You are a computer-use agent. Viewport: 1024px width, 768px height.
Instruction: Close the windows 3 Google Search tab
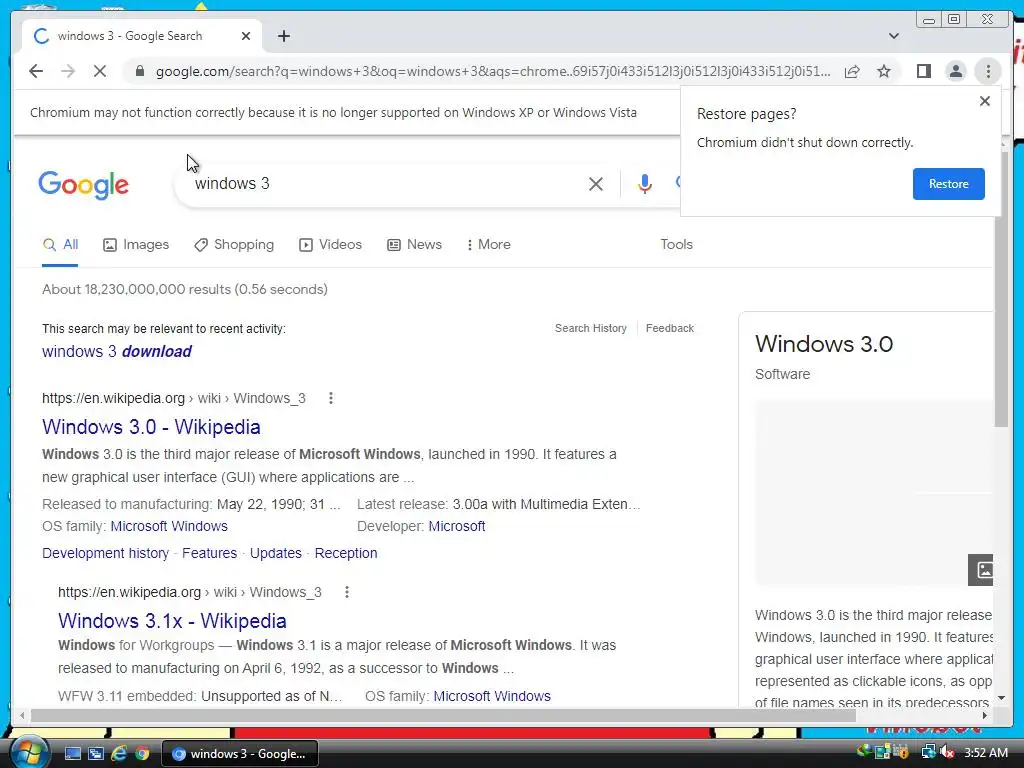(246, 37)
